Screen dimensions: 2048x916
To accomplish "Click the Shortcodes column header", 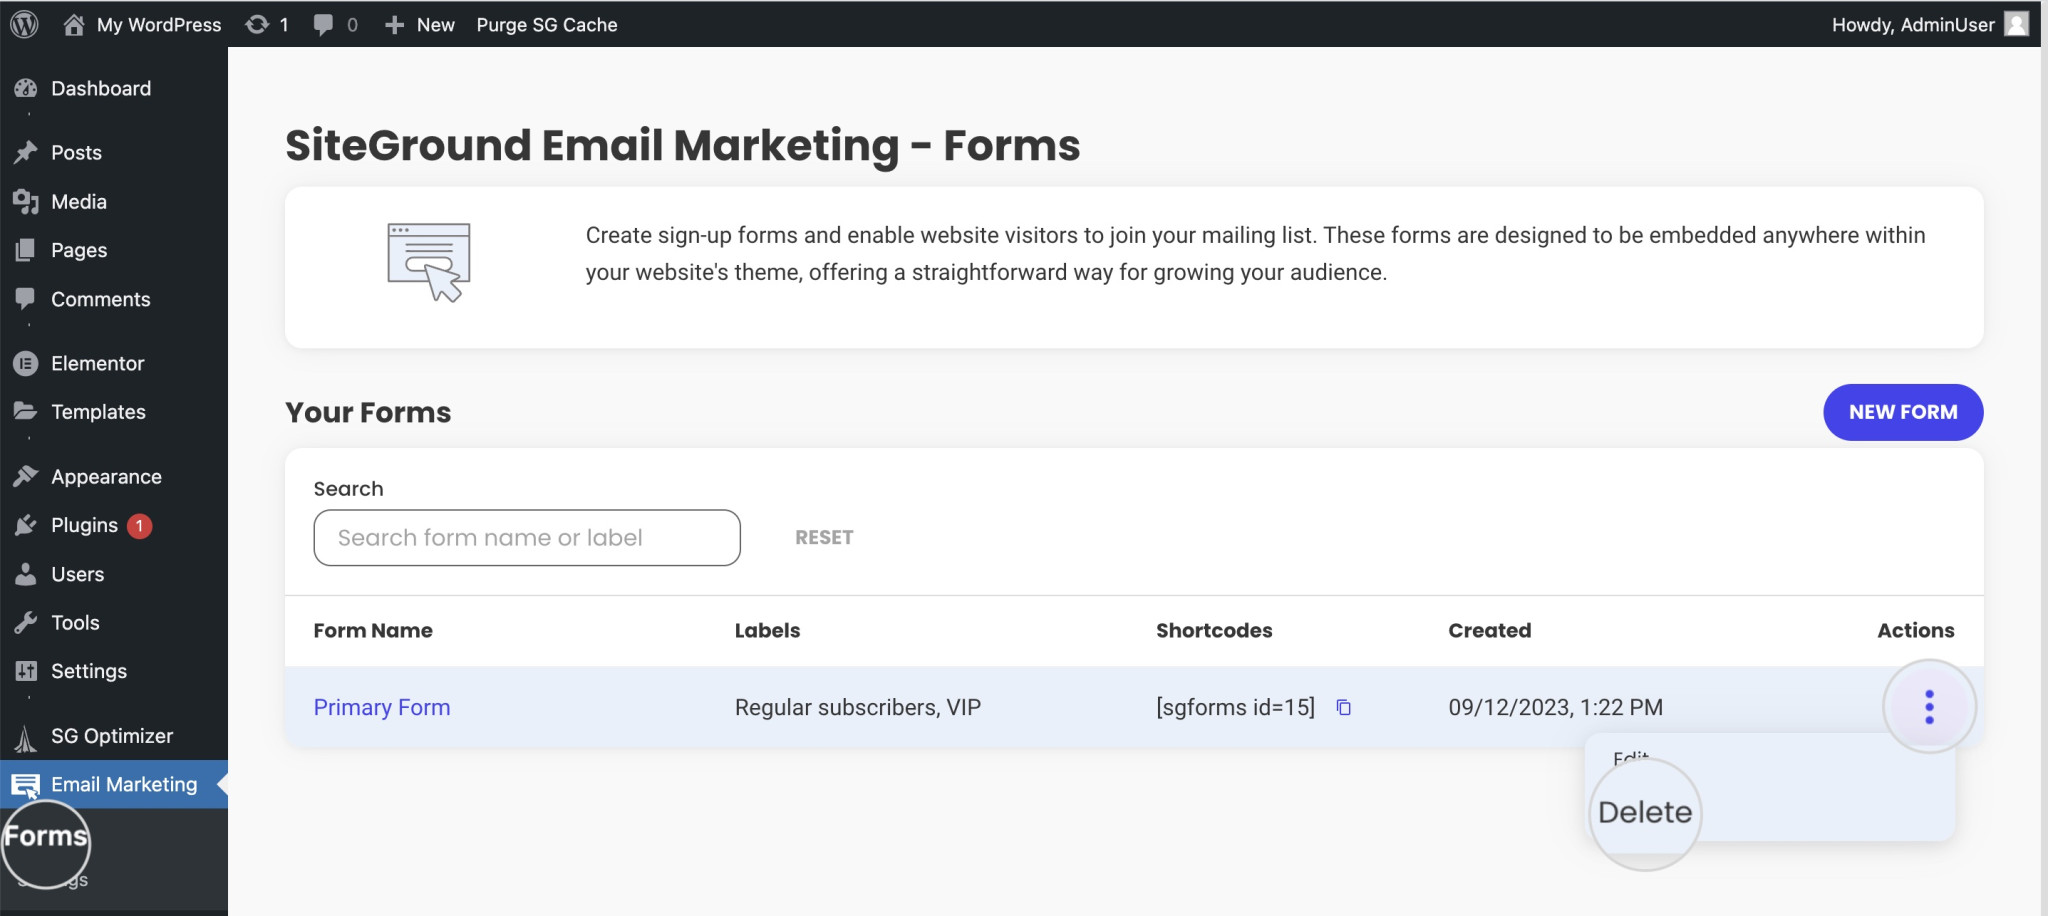I will click(x=1214, y=631).
